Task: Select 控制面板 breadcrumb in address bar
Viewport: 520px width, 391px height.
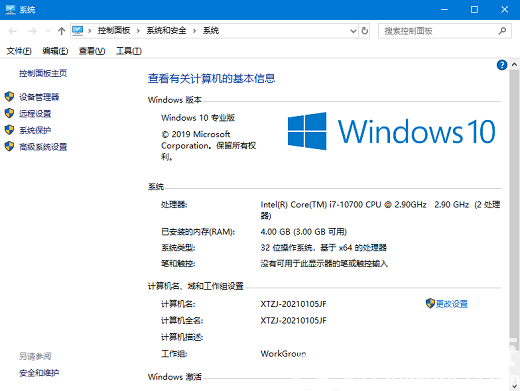Action: [114, 31]
